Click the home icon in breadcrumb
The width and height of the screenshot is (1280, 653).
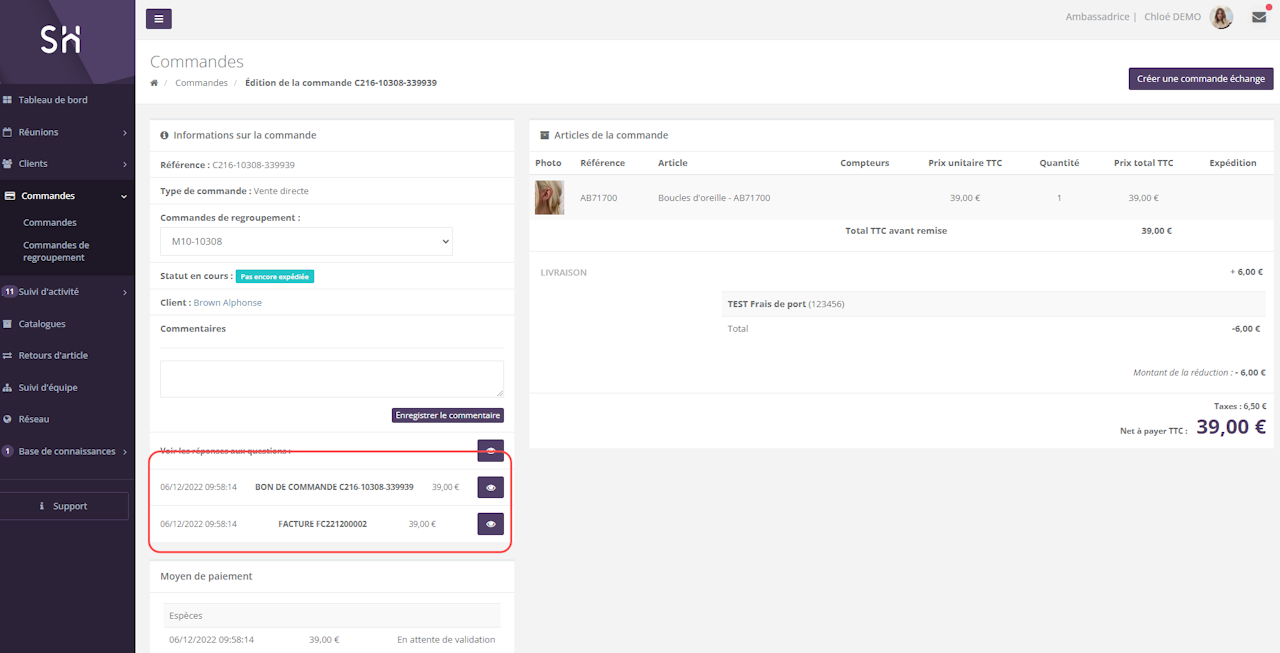(x=154, y=83)
